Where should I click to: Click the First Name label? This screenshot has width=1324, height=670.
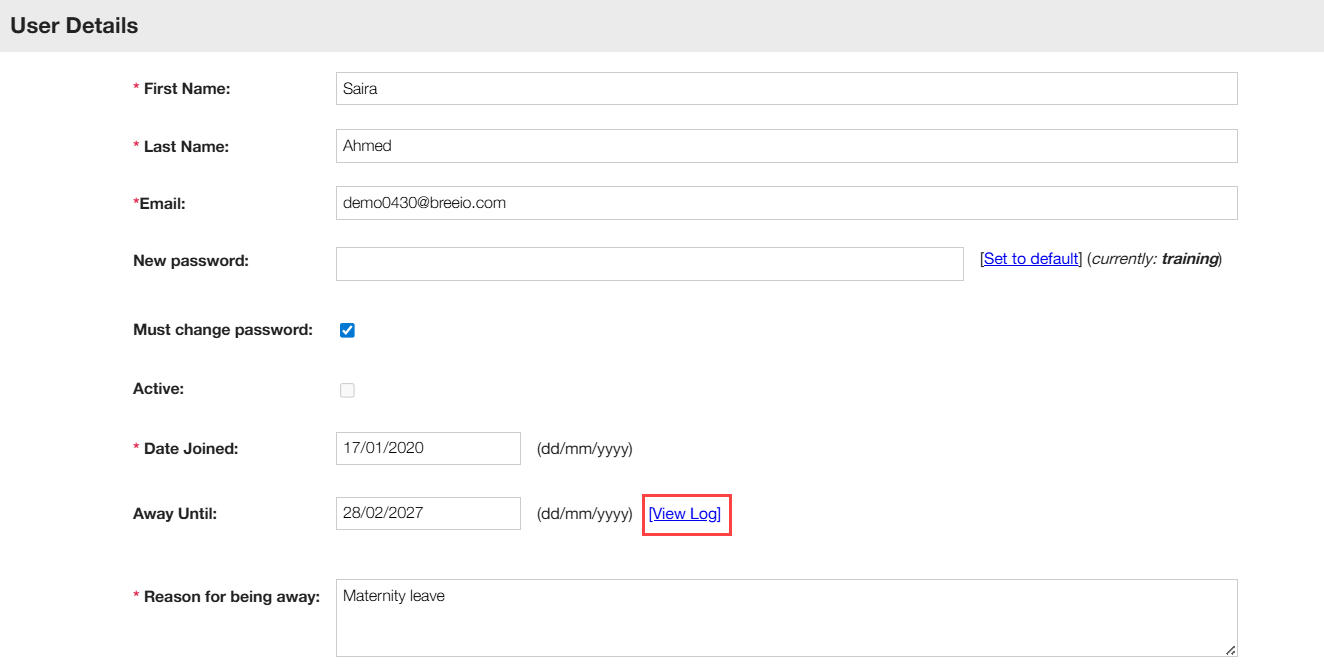pos(186,89)
